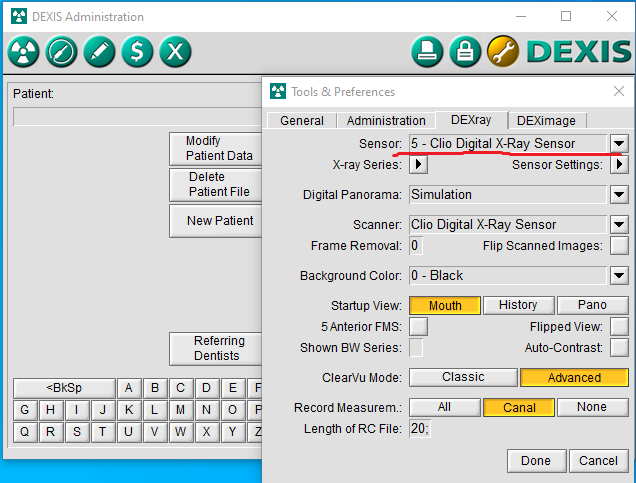Set Record Measurements to None
The width and height of the screenshot is (636, 483).
tap(592, 407)
